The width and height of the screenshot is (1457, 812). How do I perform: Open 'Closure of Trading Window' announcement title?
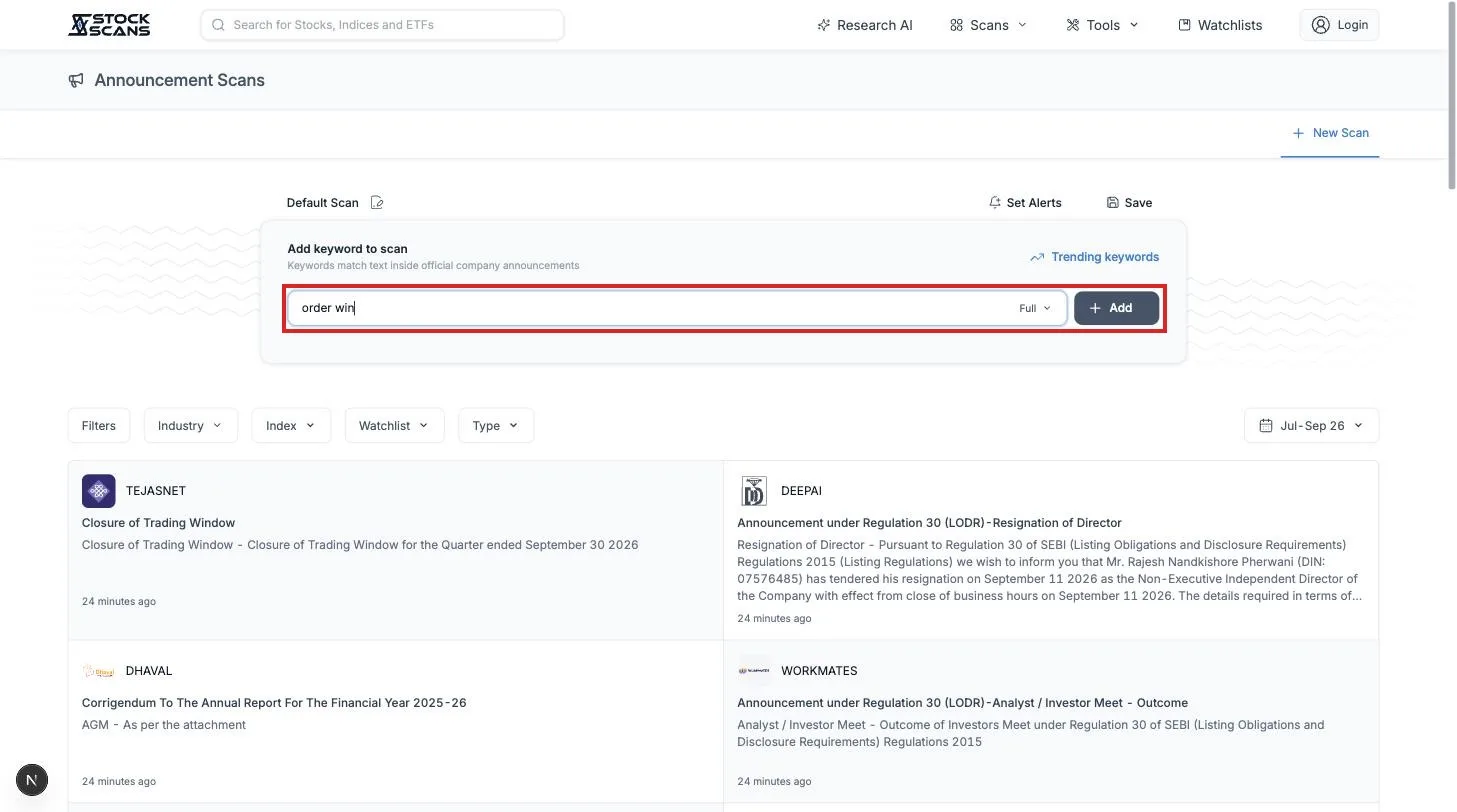pos(158,523)
